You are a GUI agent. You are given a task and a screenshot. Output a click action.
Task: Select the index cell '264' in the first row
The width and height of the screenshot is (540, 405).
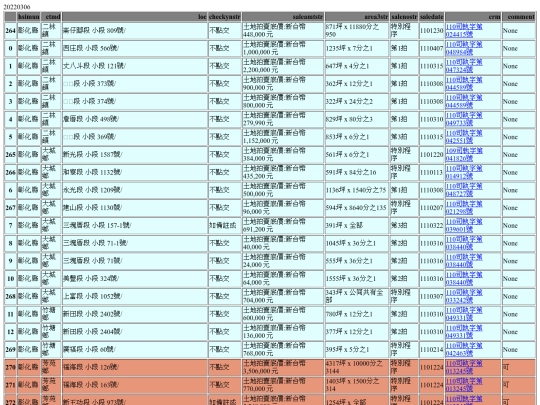point(10,31)
